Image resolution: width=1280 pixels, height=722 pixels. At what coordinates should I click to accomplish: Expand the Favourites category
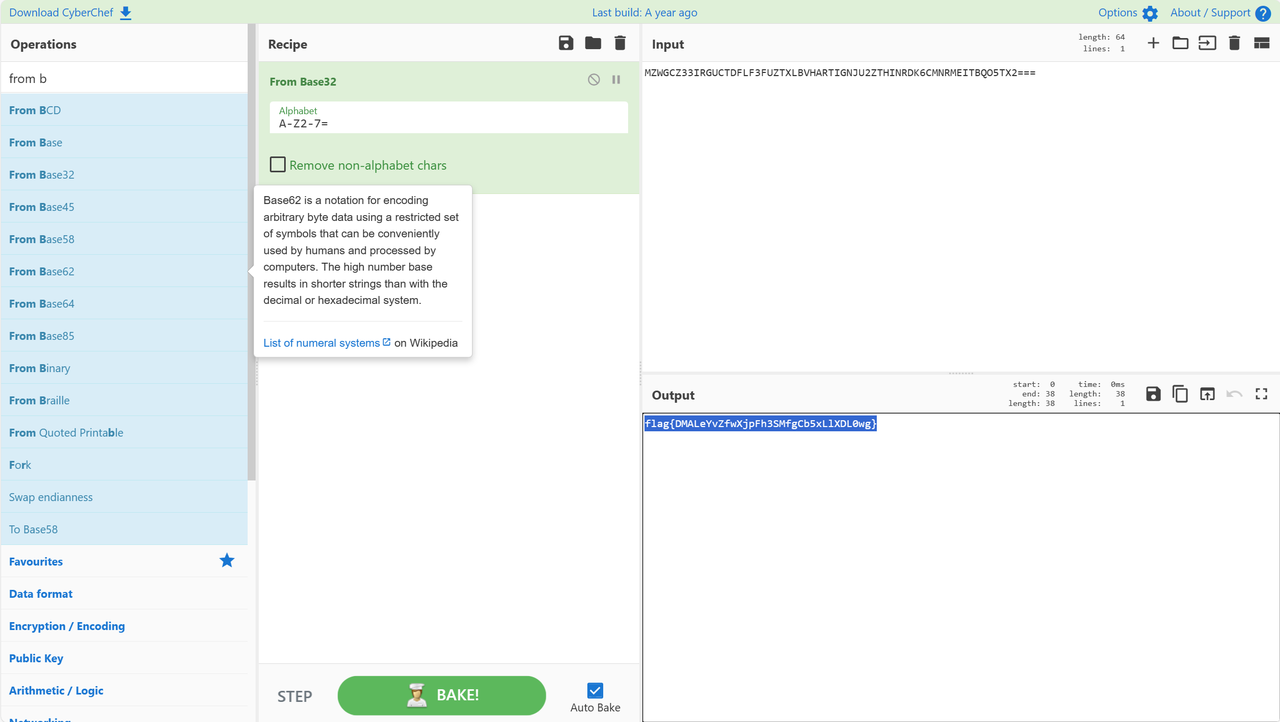[36, 562]
